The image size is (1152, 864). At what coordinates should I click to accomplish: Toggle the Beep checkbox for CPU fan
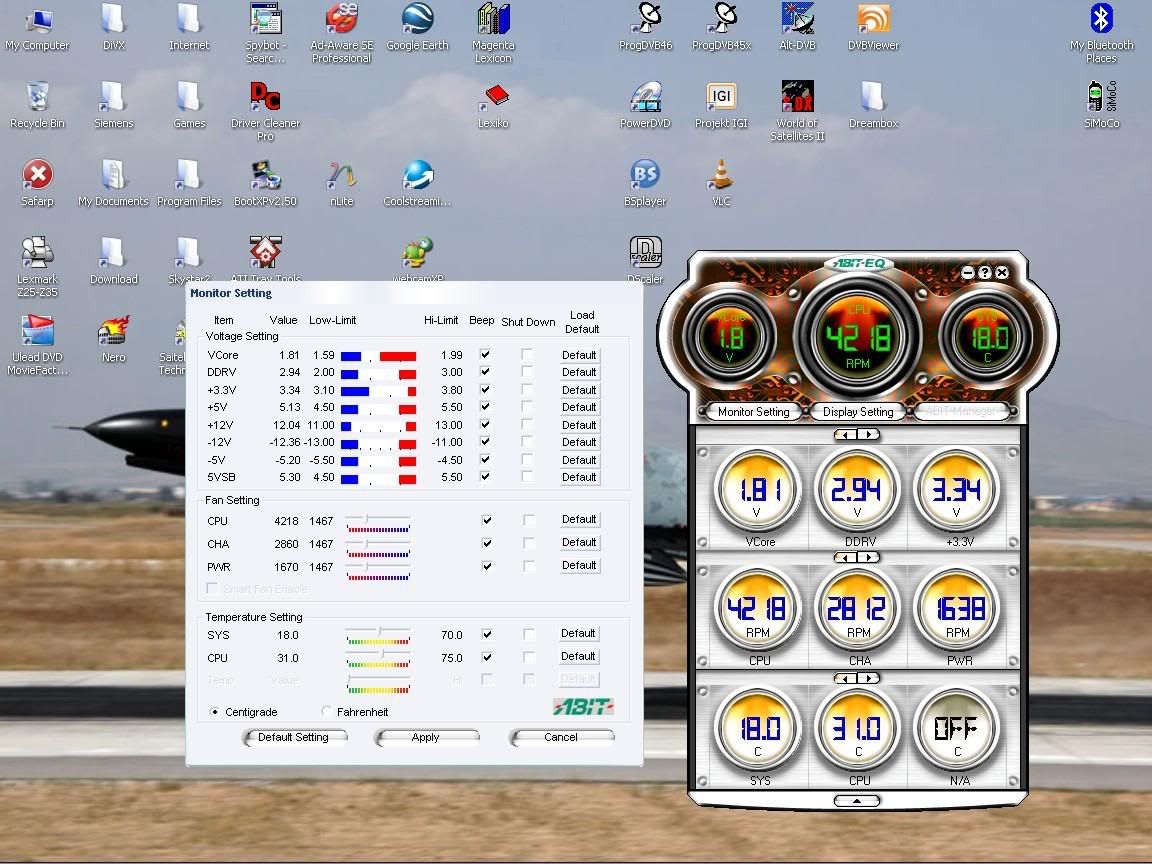(486, 520)
